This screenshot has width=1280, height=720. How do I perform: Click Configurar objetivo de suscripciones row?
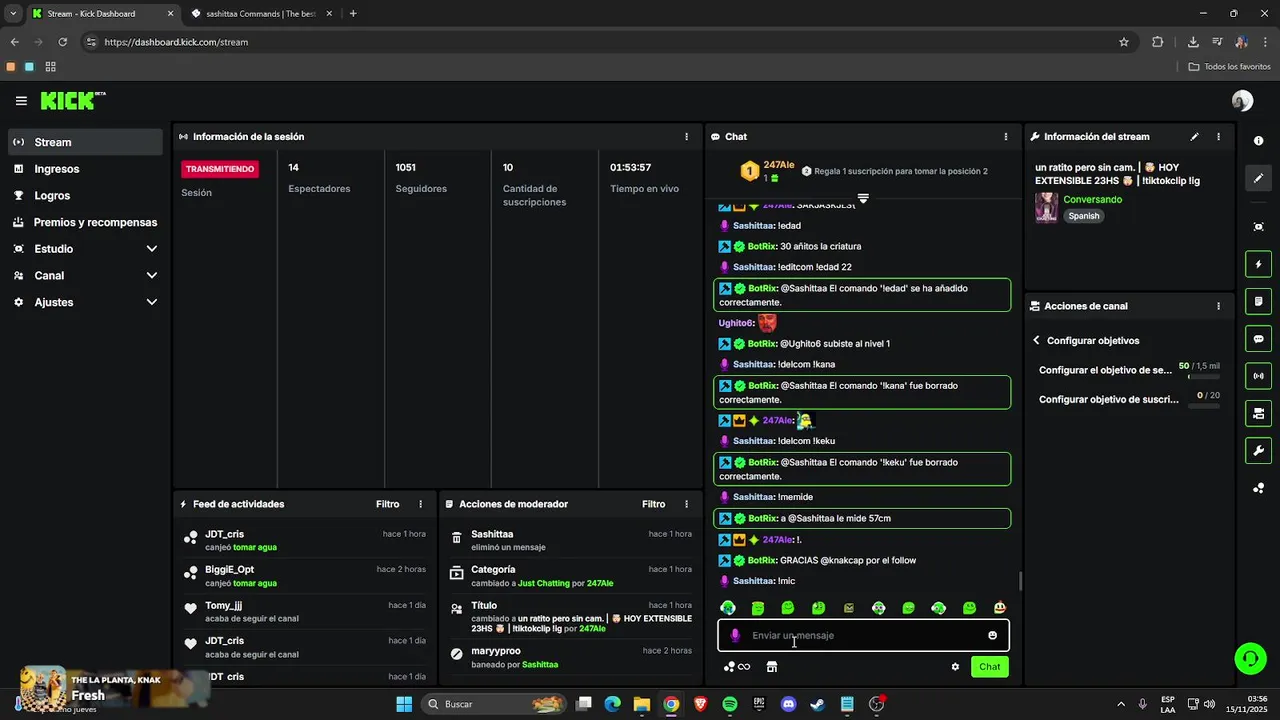click(1129, 399)
